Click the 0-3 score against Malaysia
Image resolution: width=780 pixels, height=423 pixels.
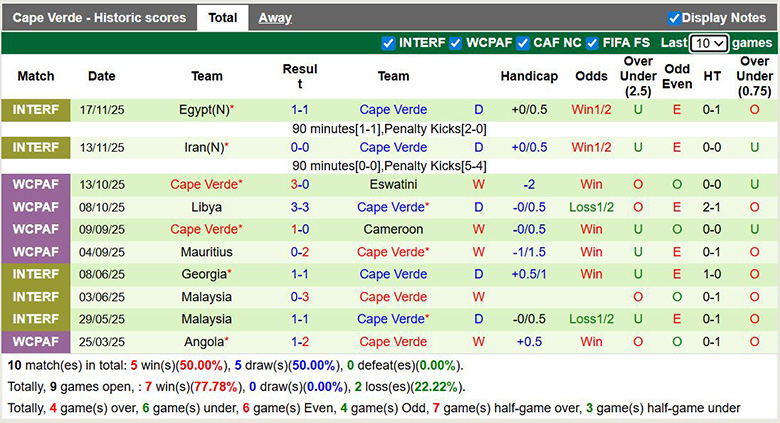(x=300, y=297)
